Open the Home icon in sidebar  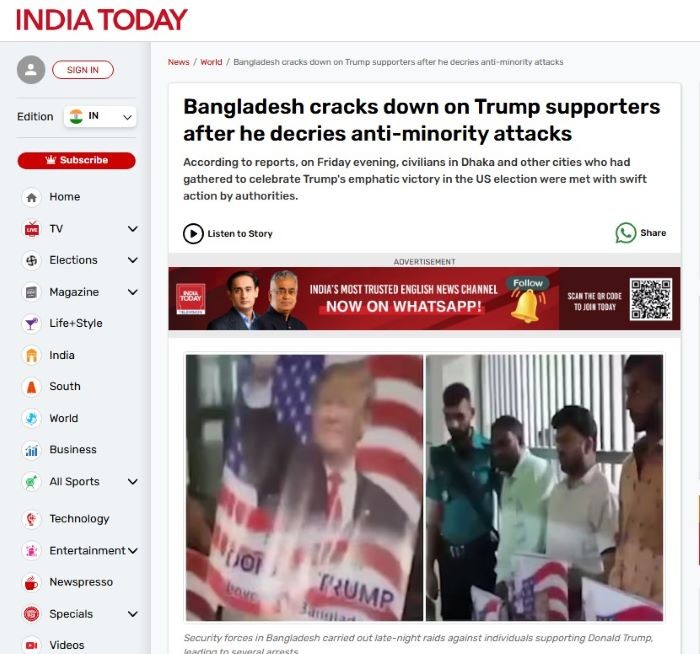31,197
